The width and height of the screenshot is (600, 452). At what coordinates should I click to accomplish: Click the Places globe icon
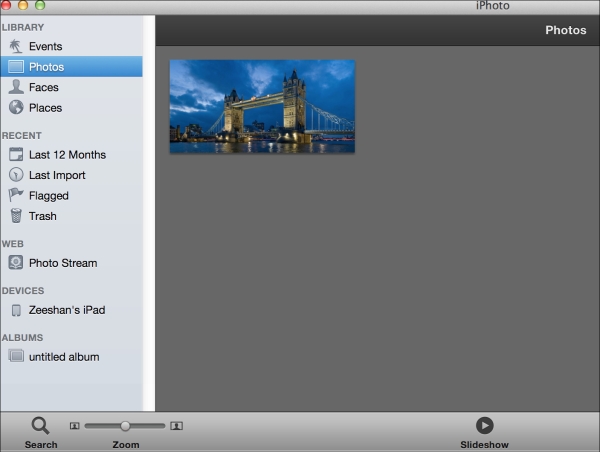pyautogui.click(x=16, y=108)
